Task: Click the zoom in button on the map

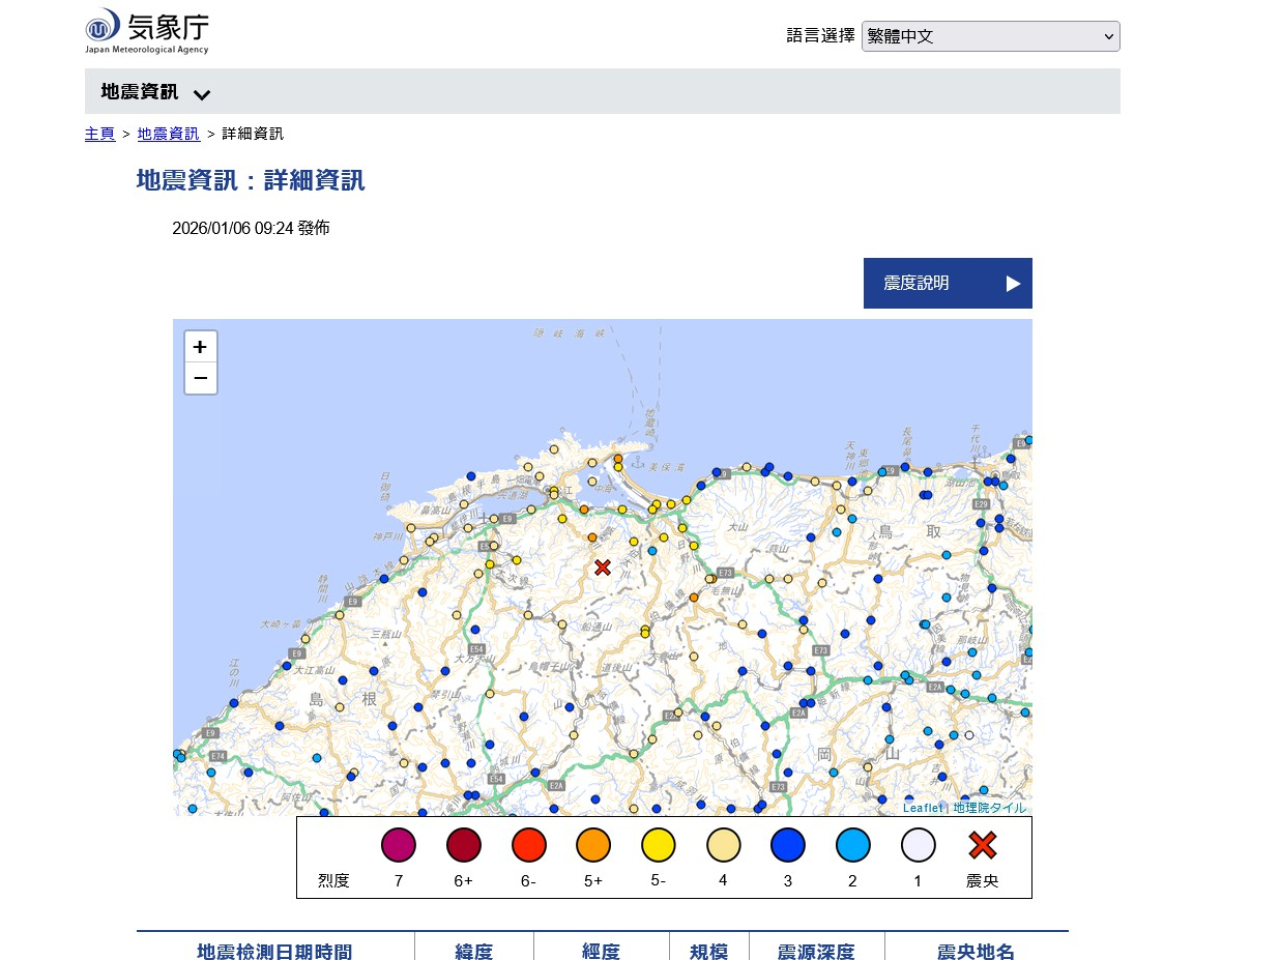Action: pyautogui.click(x=200, y=346)
